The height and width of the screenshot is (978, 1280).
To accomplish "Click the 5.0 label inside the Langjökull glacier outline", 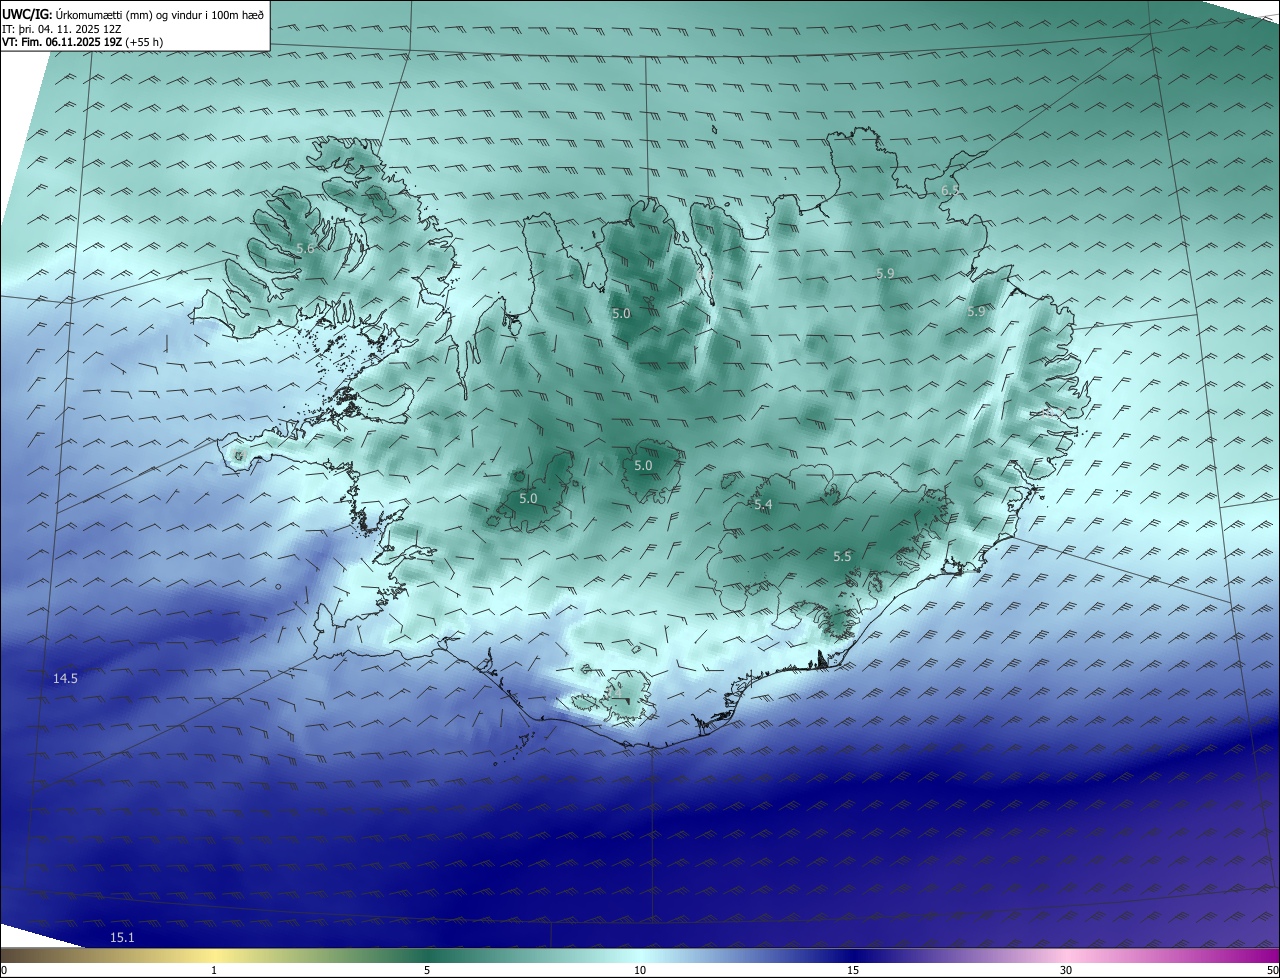I will coord(528,498).
